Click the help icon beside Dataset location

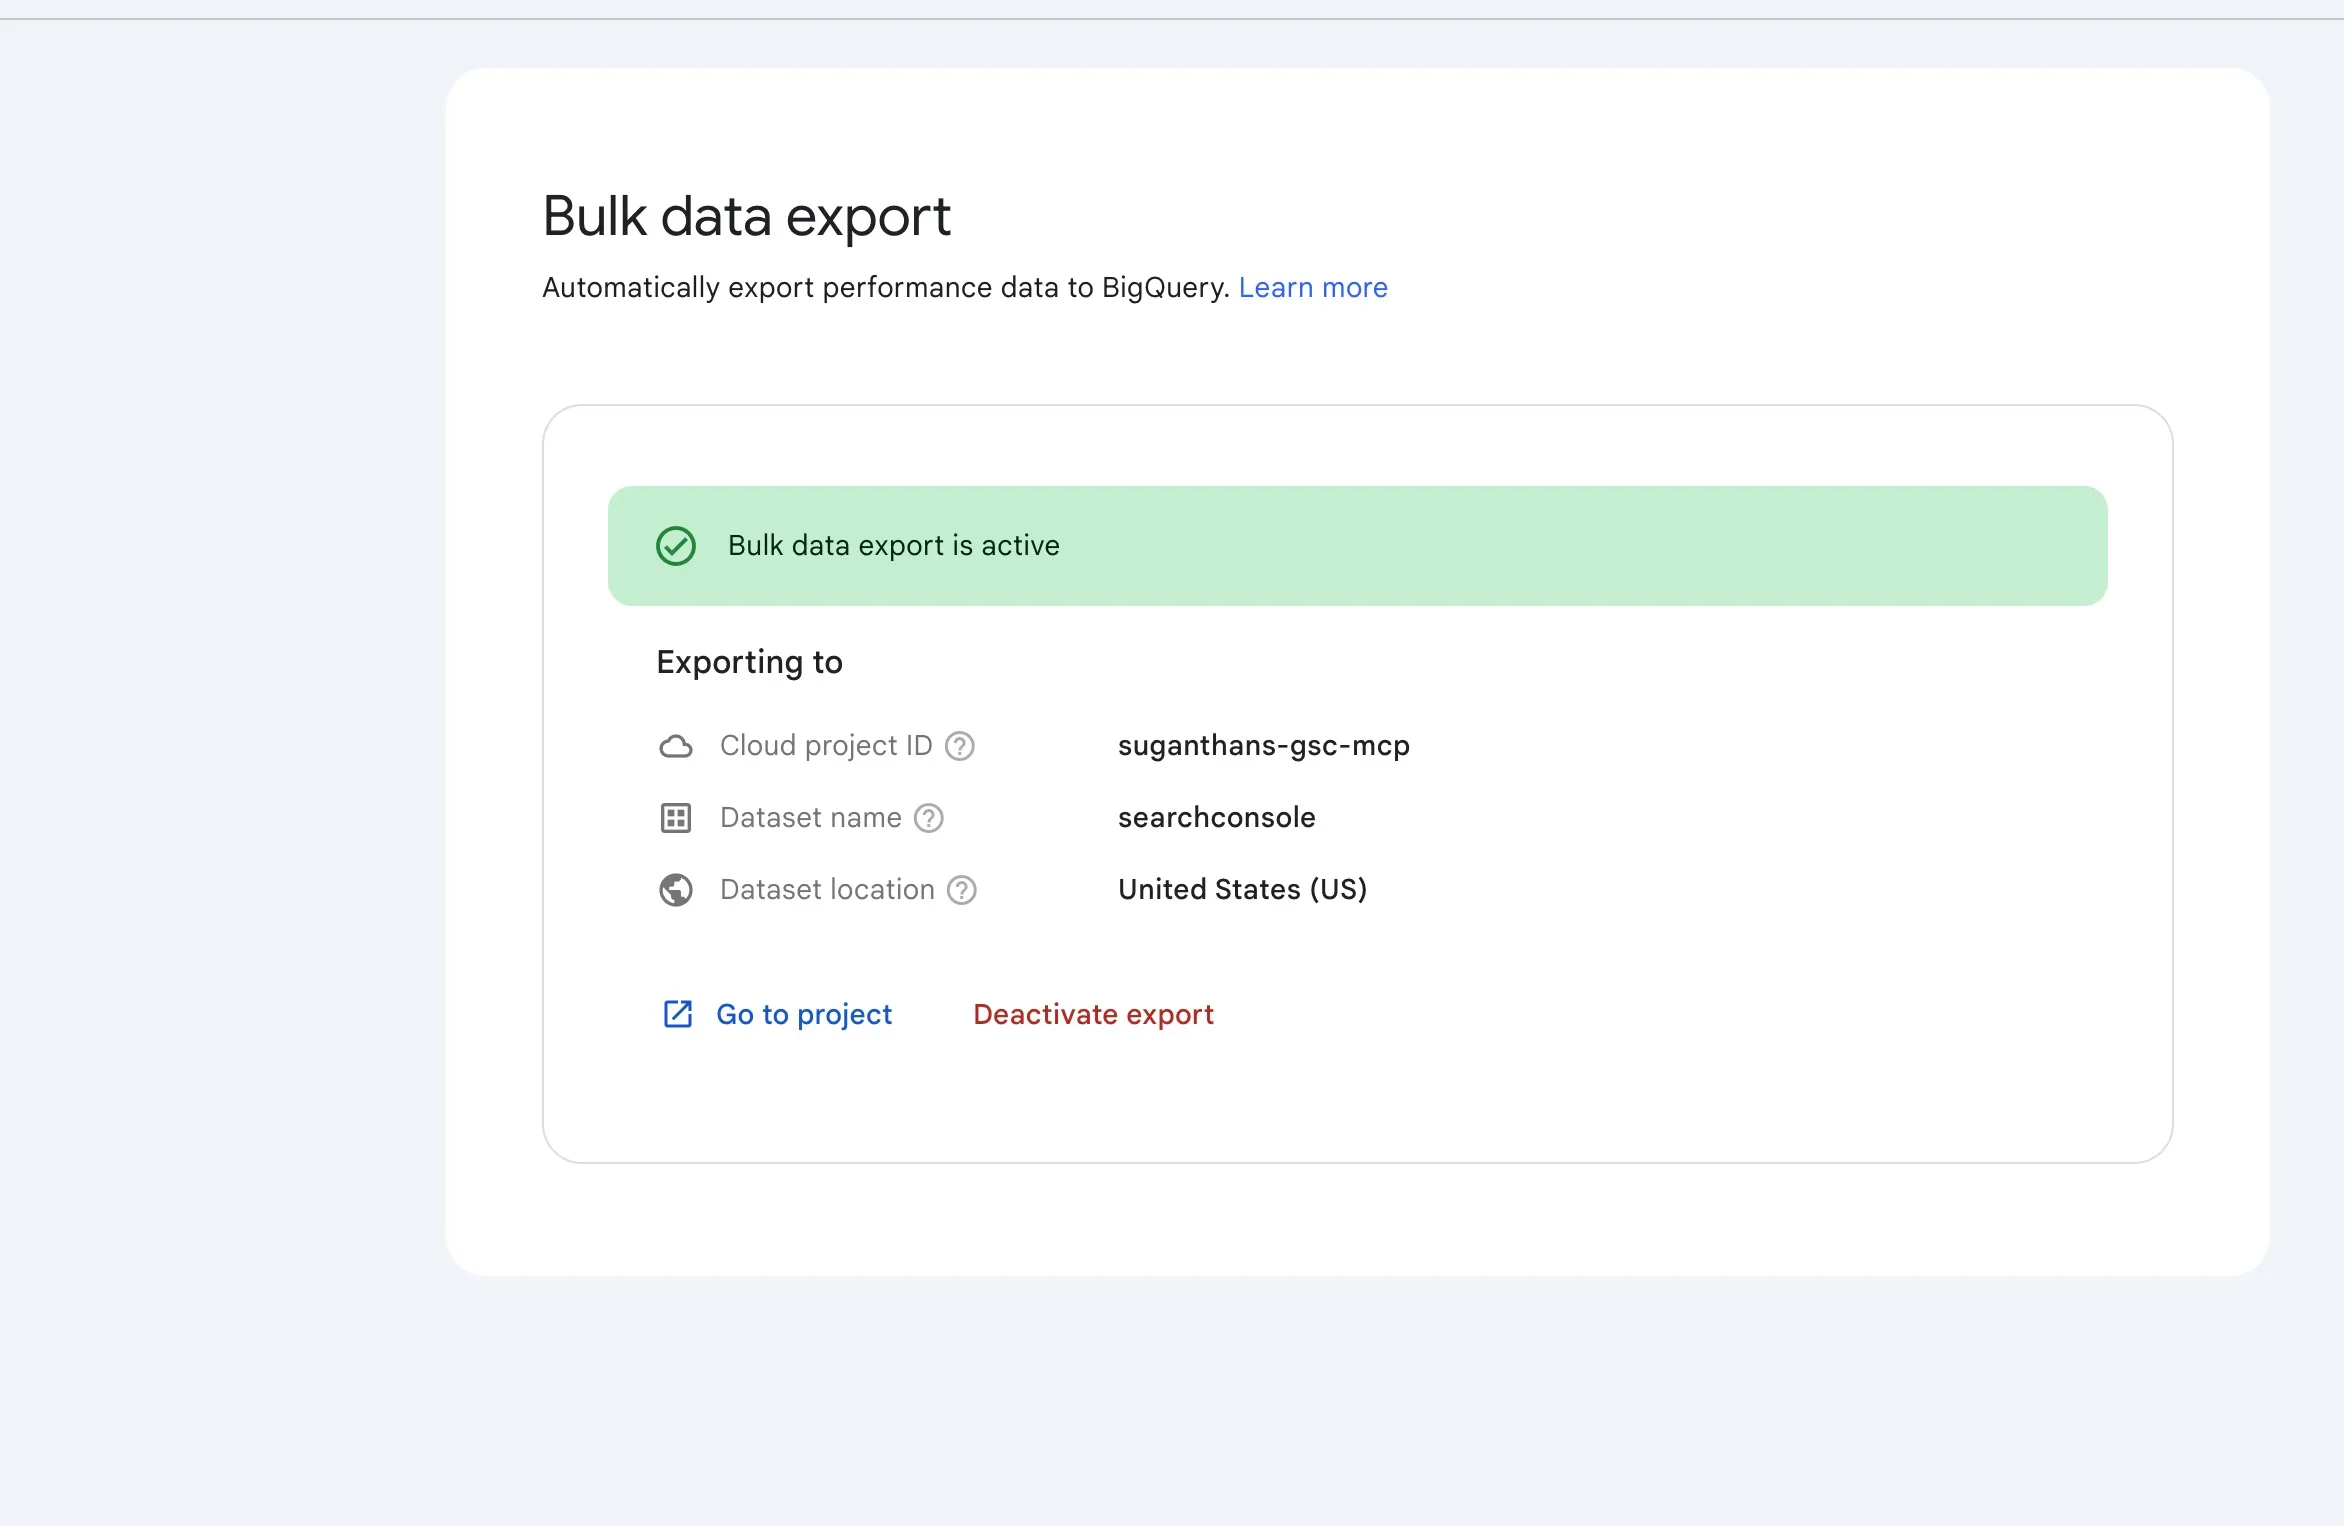[962, 890]
